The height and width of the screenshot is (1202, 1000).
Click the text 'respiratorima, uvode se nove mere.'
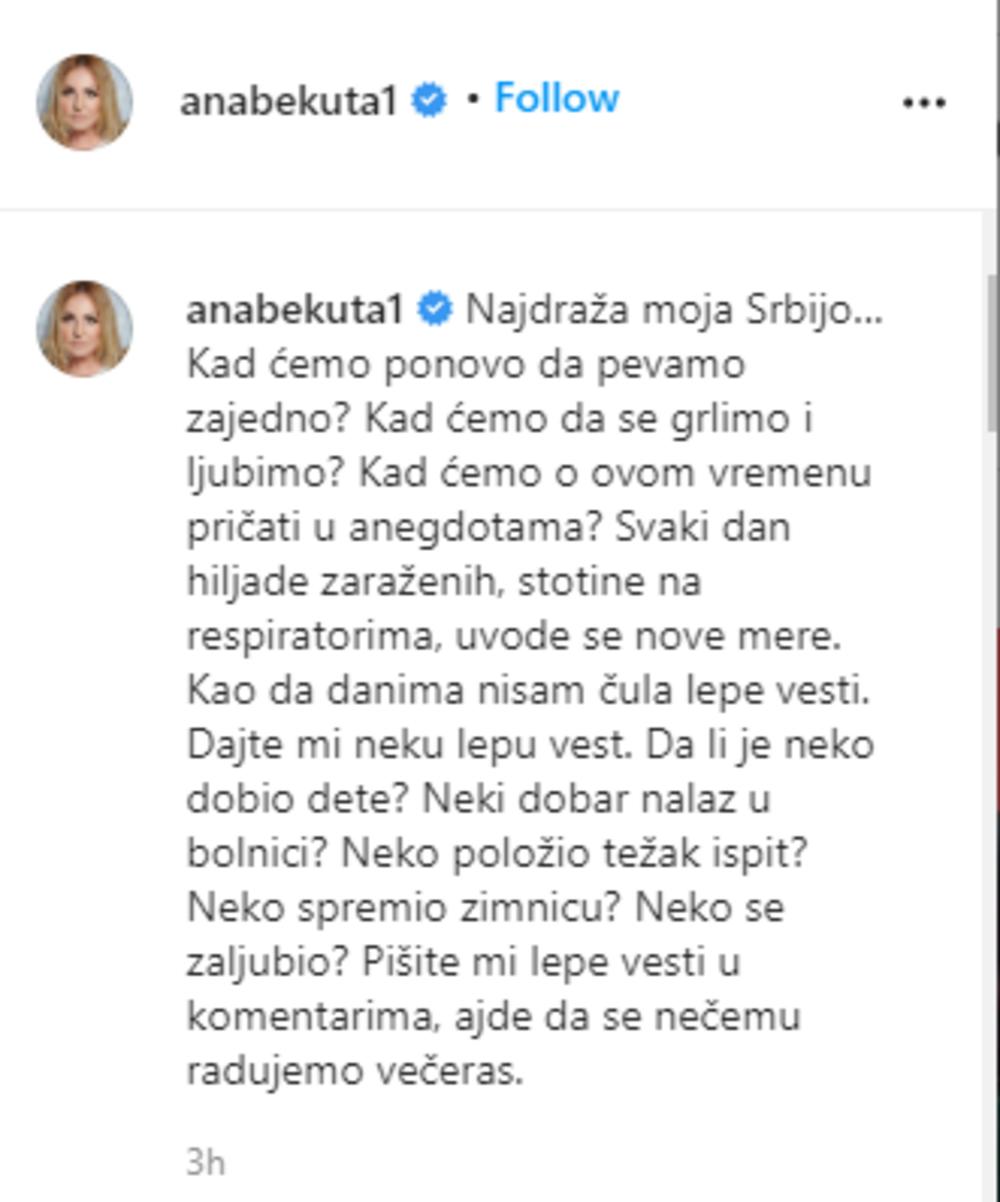pos(514,637)
